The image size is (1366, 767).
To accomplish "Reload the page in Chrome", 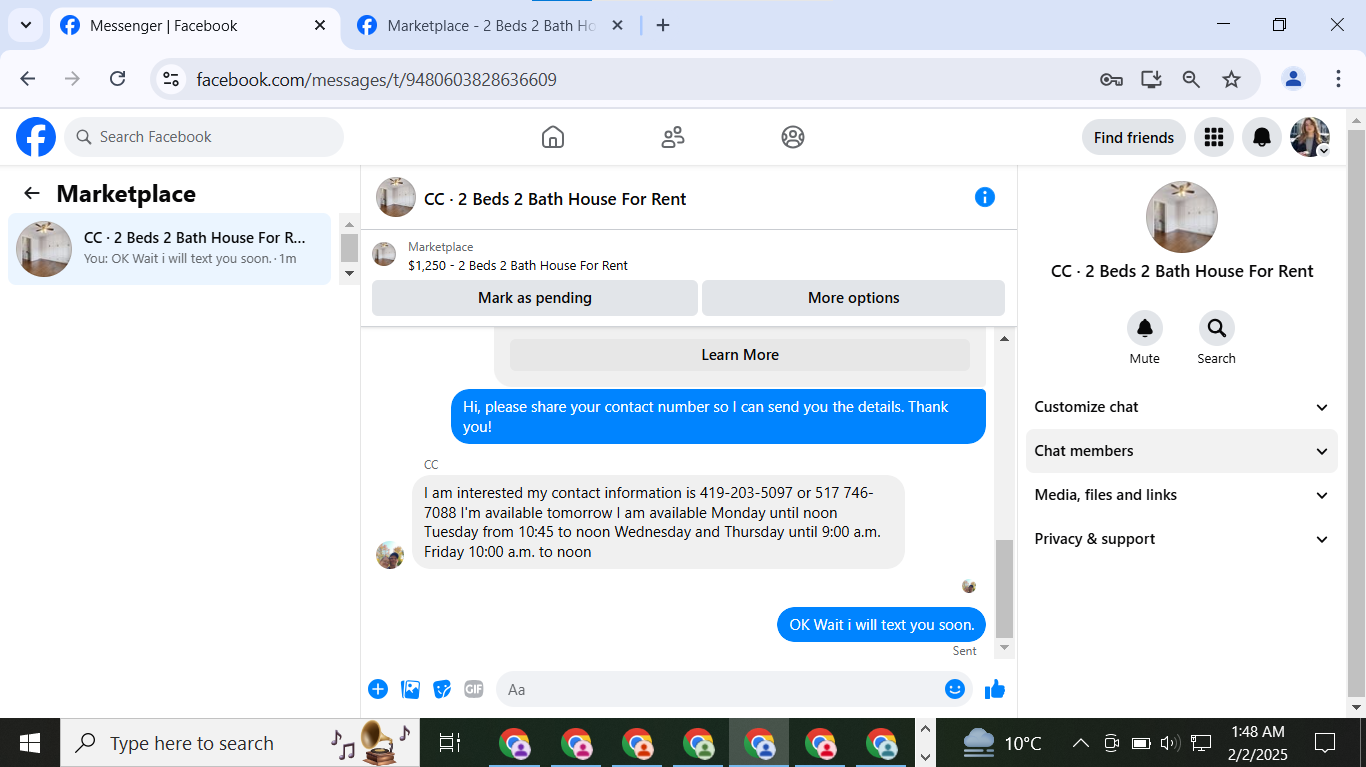I will [x=117, y=79].
